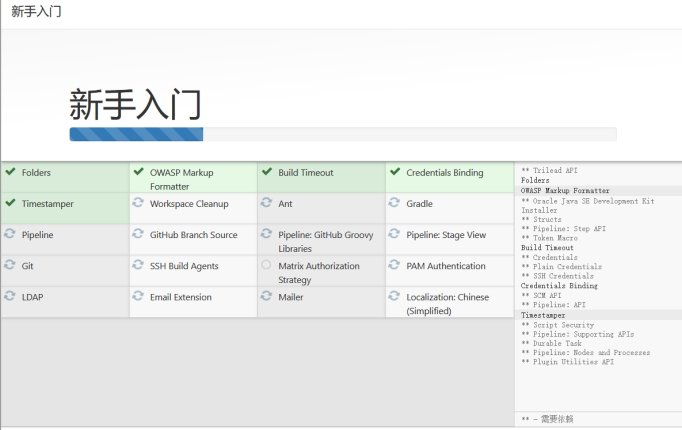
Task: Click the refresh icon beside Git
Action: coord(10,265)
